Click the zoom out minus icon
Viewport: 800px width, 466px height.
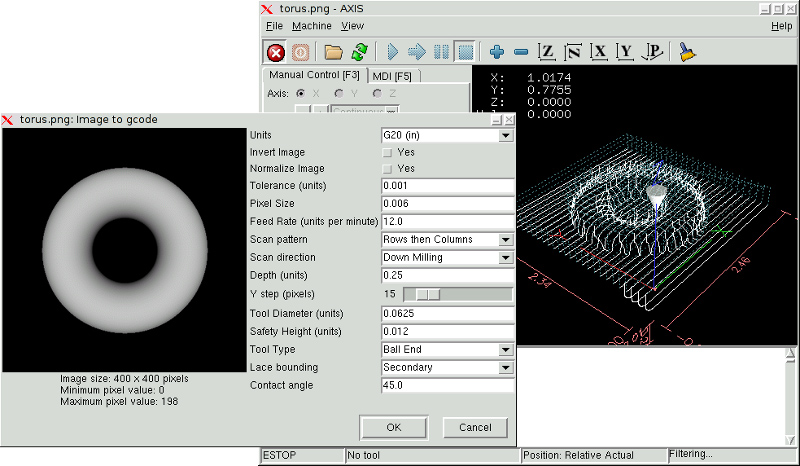[521, 52]
